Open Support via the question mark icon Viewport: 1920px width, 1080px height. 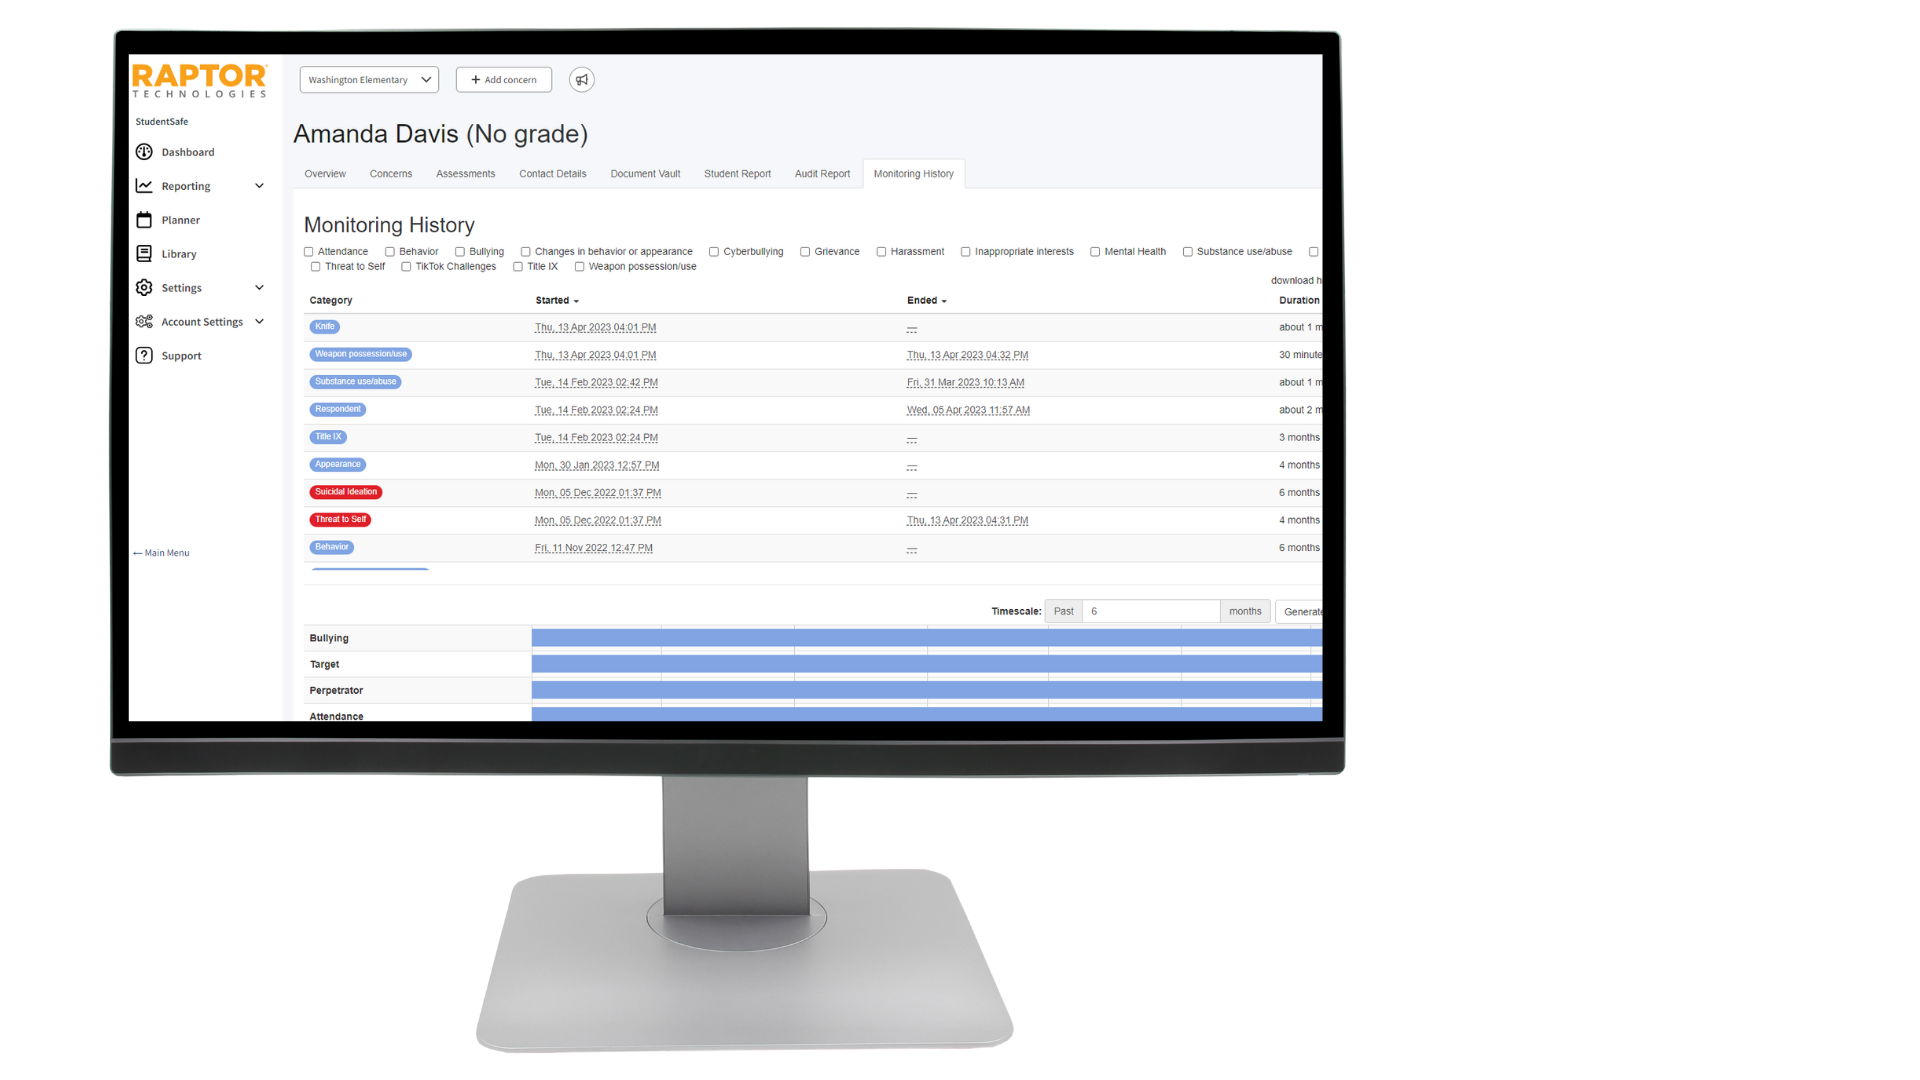click(143, 355)
